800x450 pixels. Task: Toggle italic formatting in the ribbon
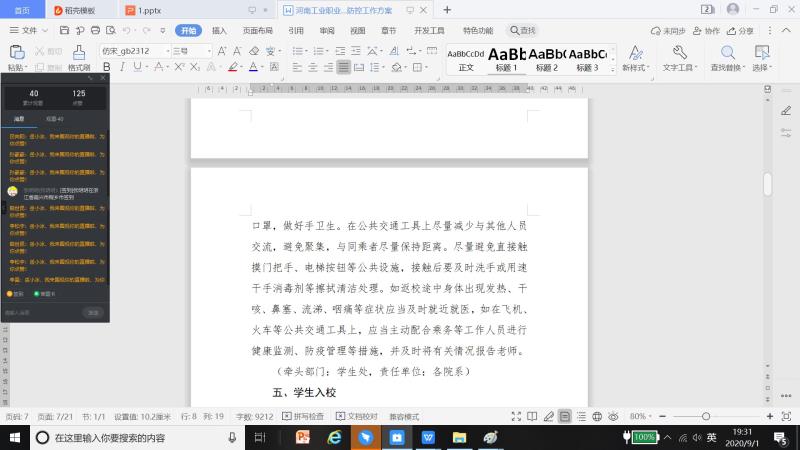121,68
